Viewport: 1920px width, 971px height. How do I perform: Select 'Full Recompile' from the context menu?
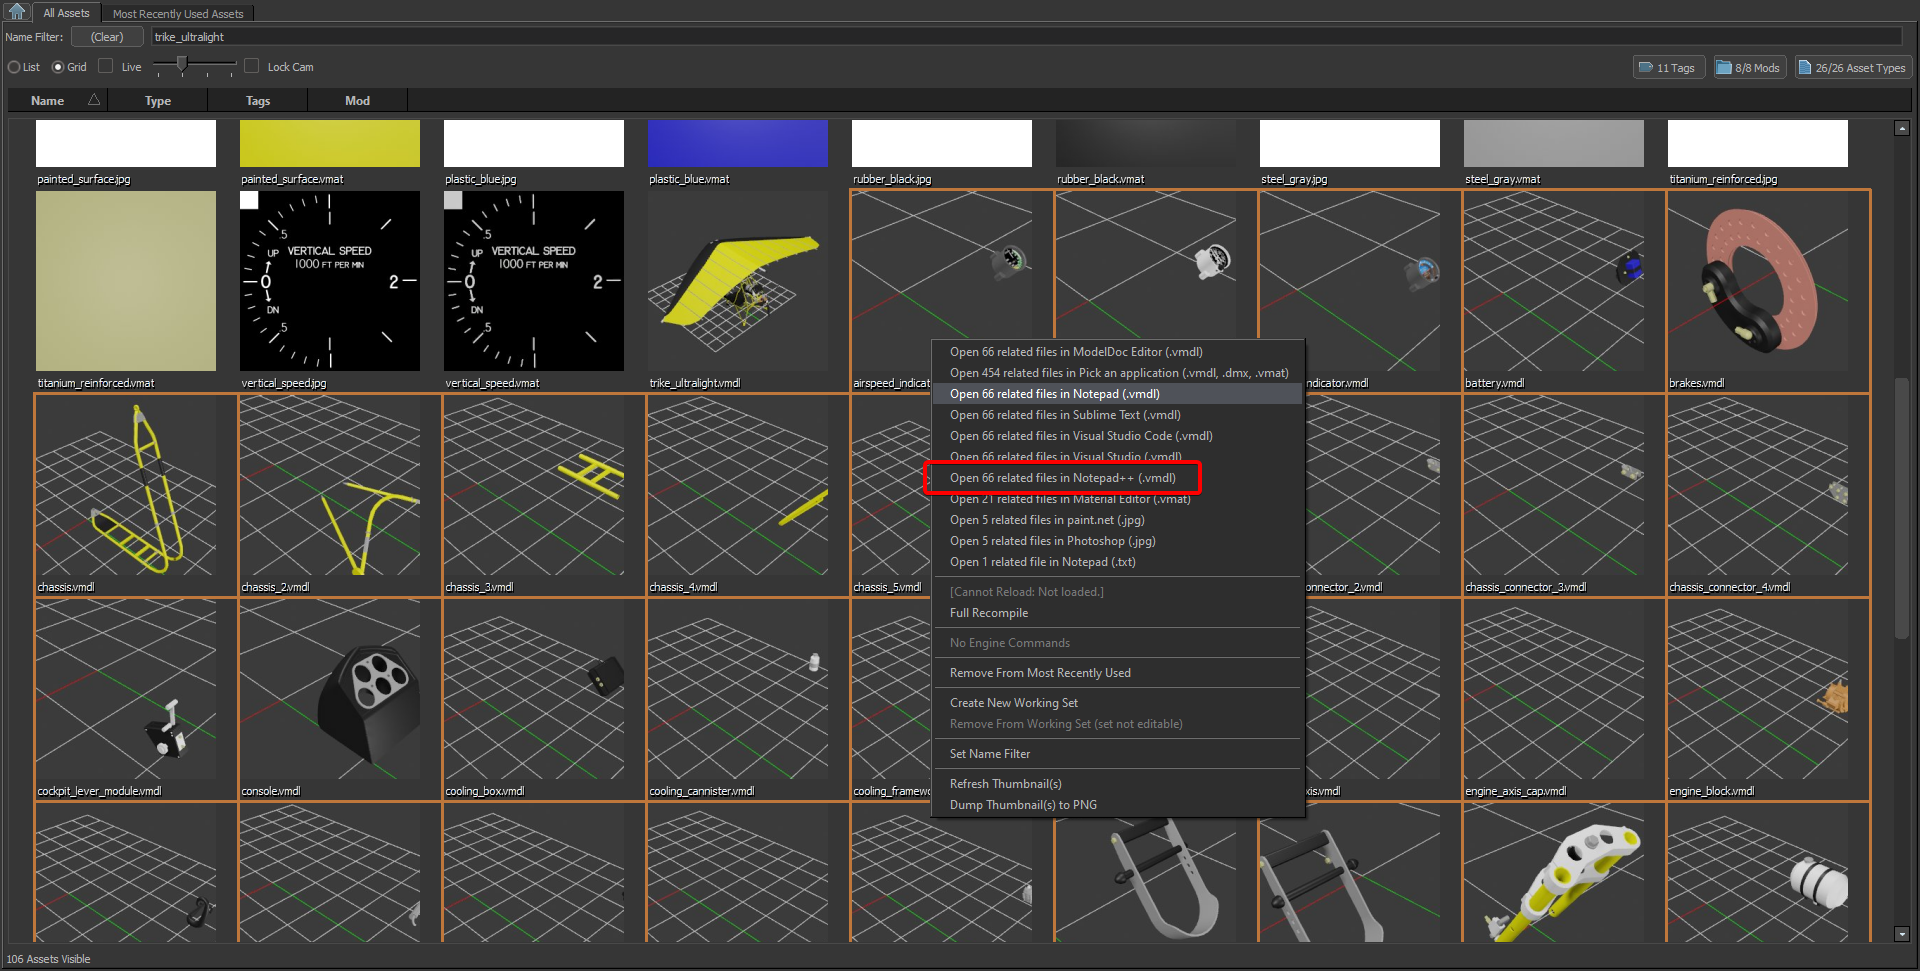click(988, 613)
